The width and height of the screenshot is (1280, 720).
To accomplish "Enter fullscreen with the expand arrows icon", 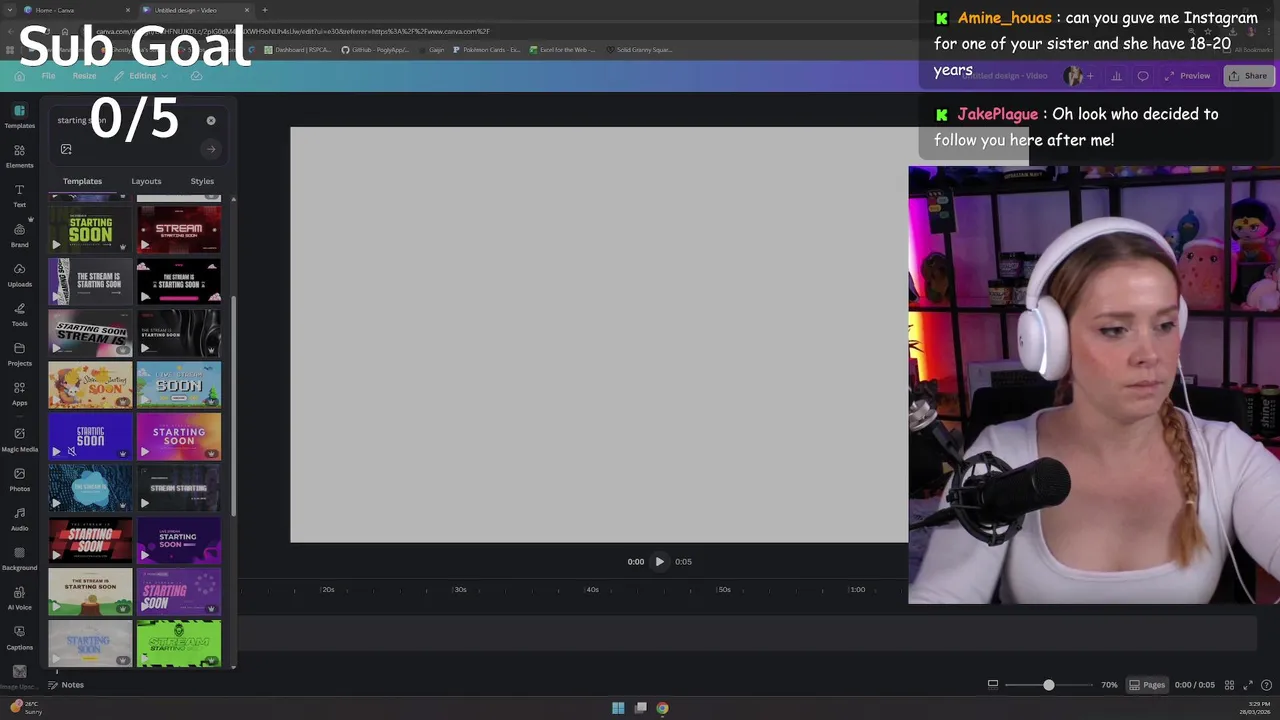I will click(1248, 685).
